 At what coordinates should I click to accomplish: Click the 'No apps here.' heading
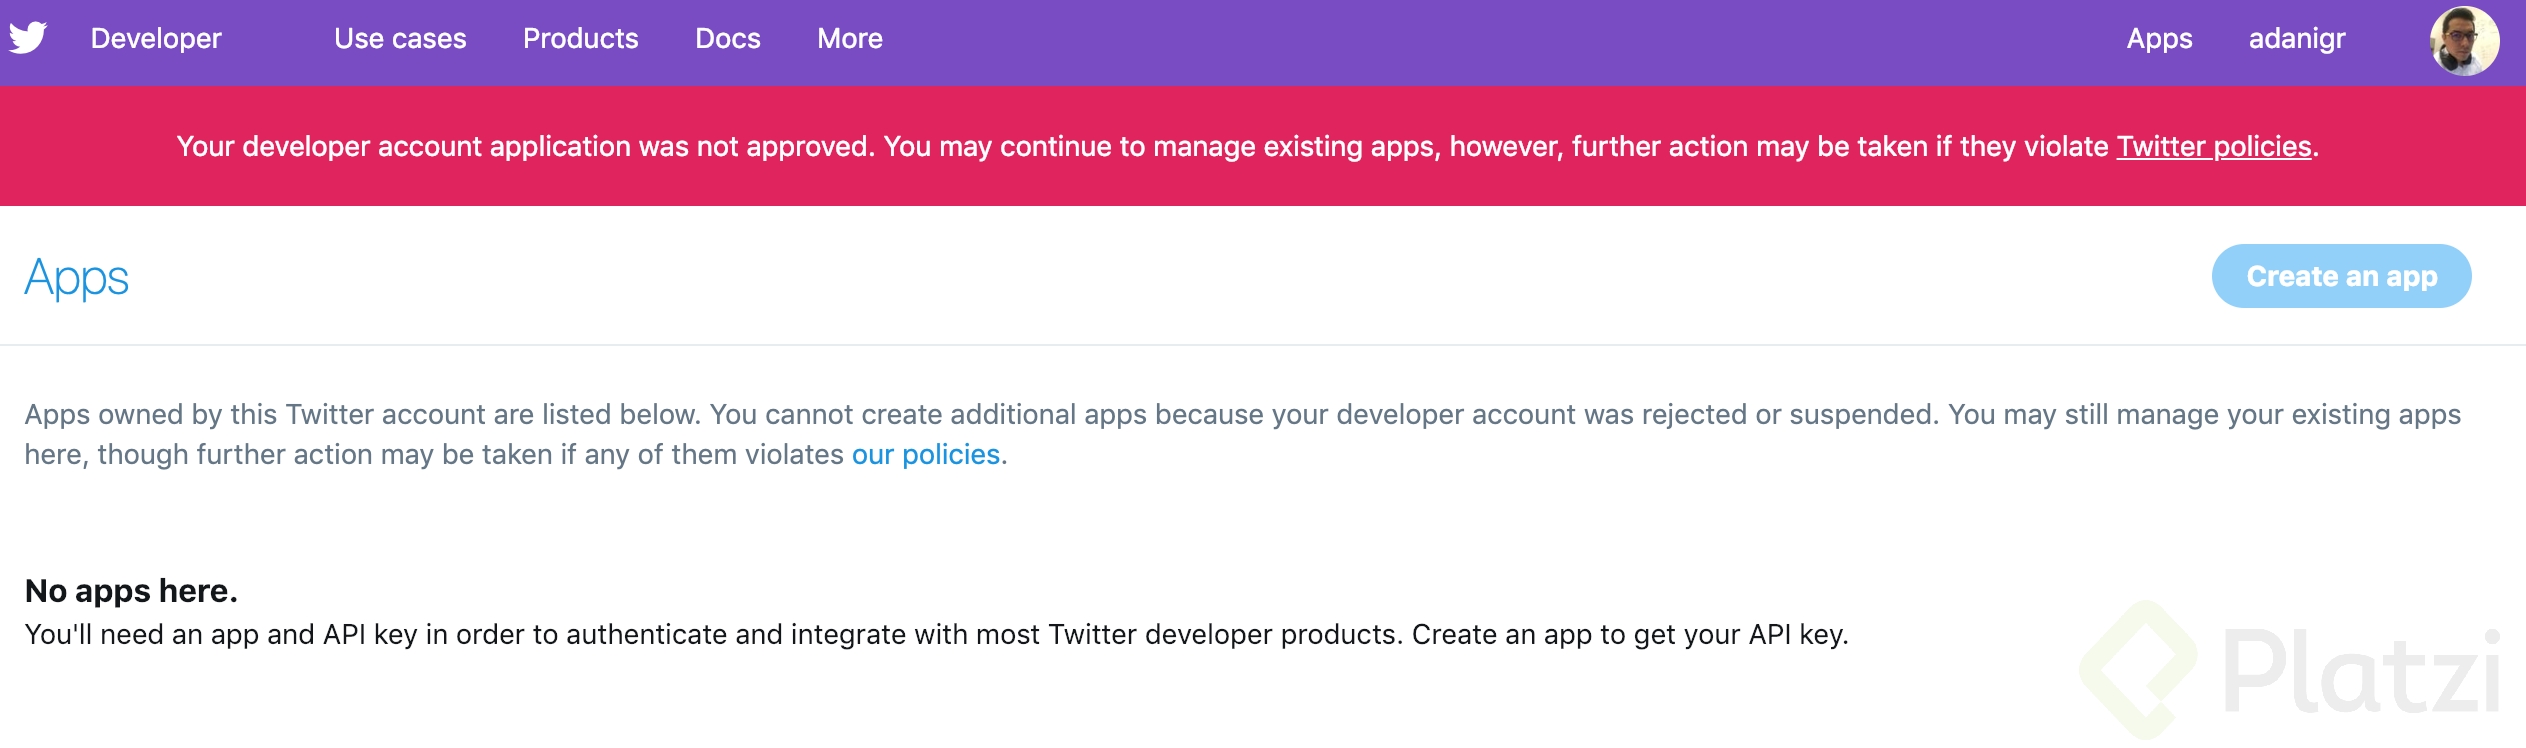(x=131, y=591)
